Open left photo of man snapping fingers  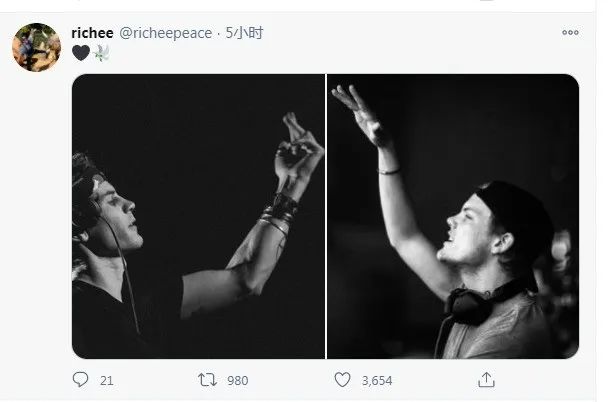(198, 216)
